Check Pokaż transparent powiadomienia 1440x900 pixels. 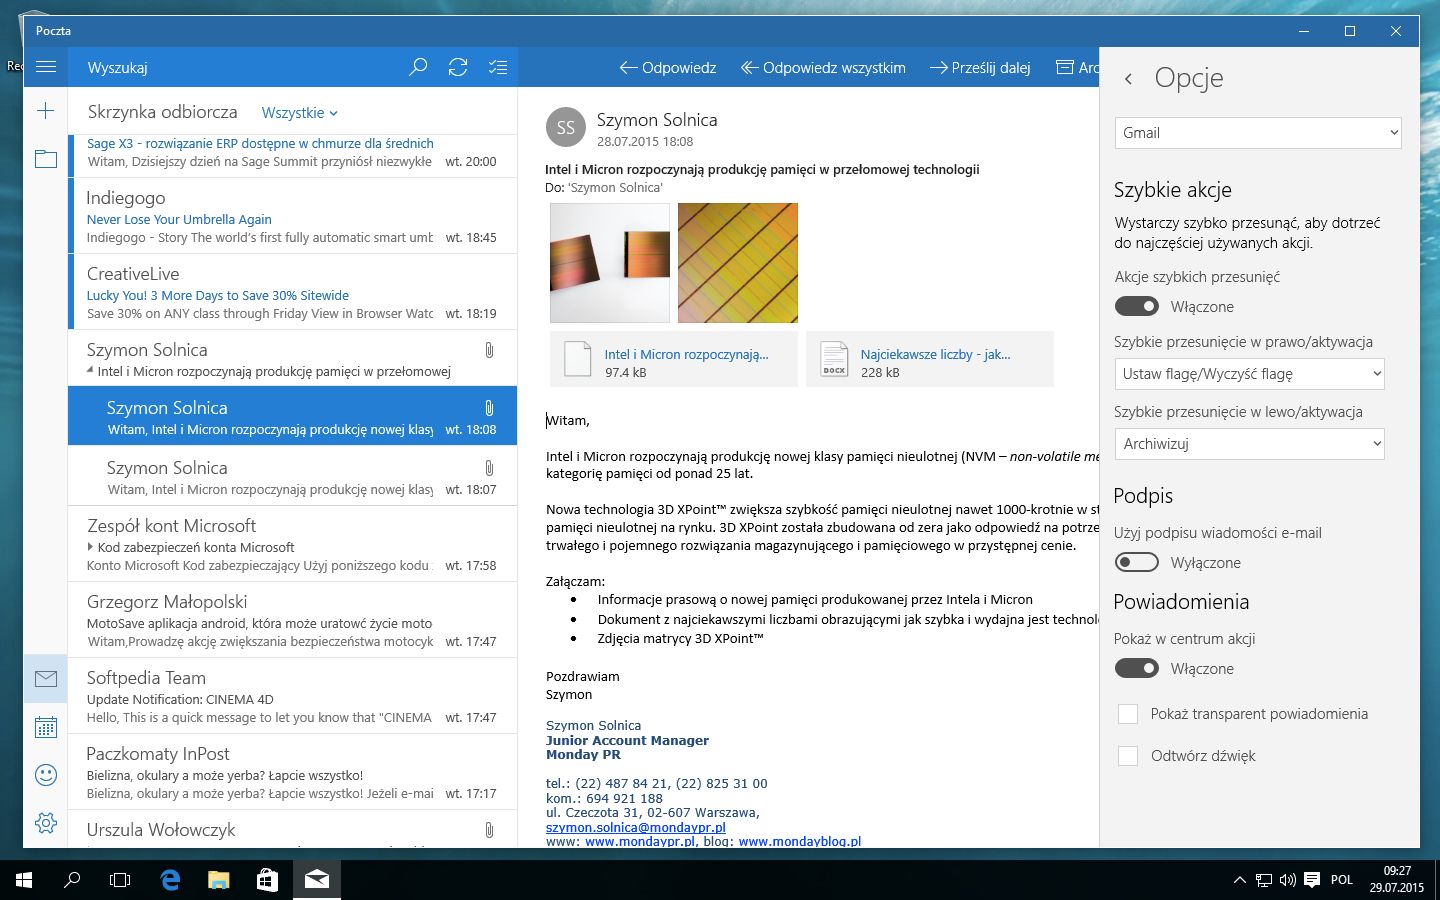tap(1128, 714)
